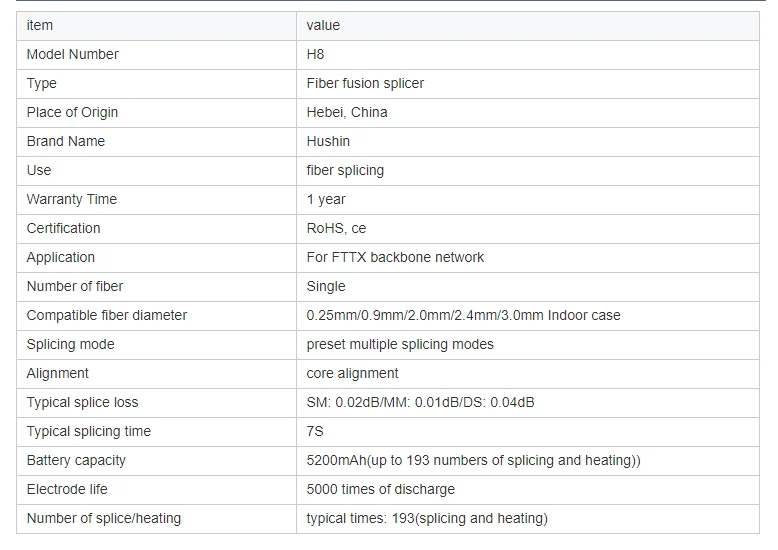
Task: Click the 'Number of fiber' label
Action: (75, 286)
